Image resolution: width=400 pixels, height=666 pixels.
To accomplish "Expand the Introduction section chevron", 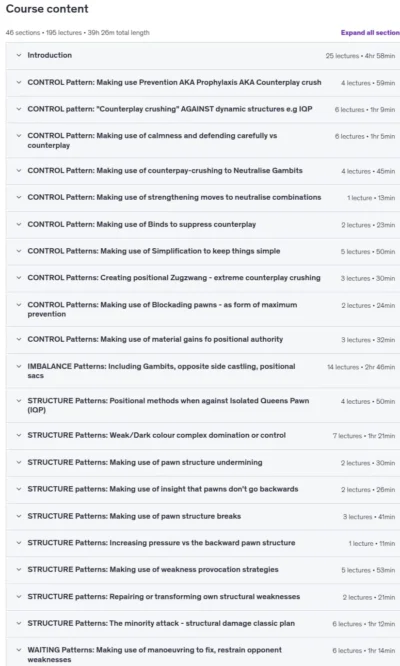I will click(x=19, y=55).
